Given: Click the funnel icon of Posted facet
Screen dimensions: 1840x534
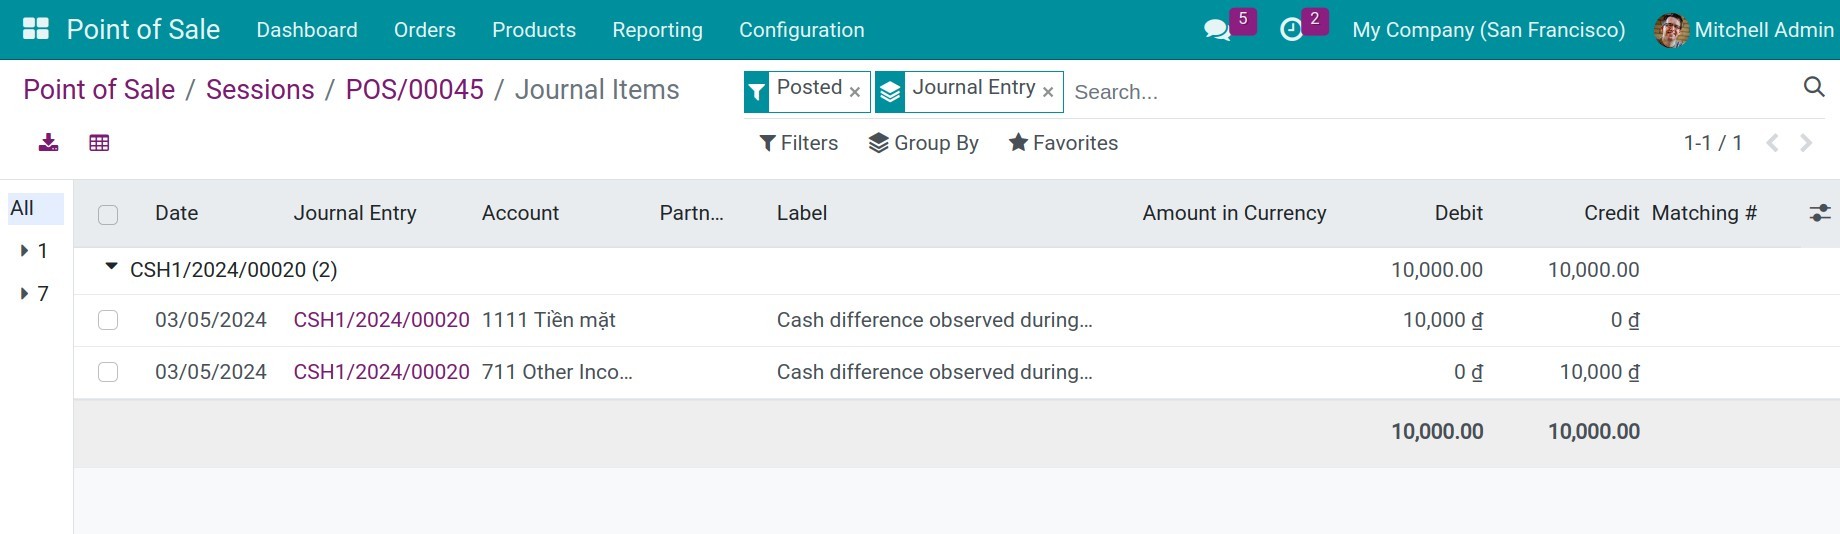Looking at the screenshot, I should click(x=757, y=92).
